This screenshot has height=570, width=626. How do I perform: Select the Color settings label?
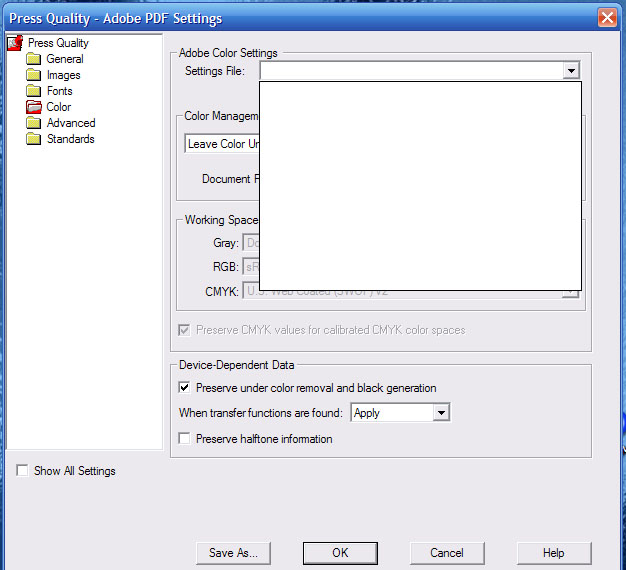click(59, 107)
